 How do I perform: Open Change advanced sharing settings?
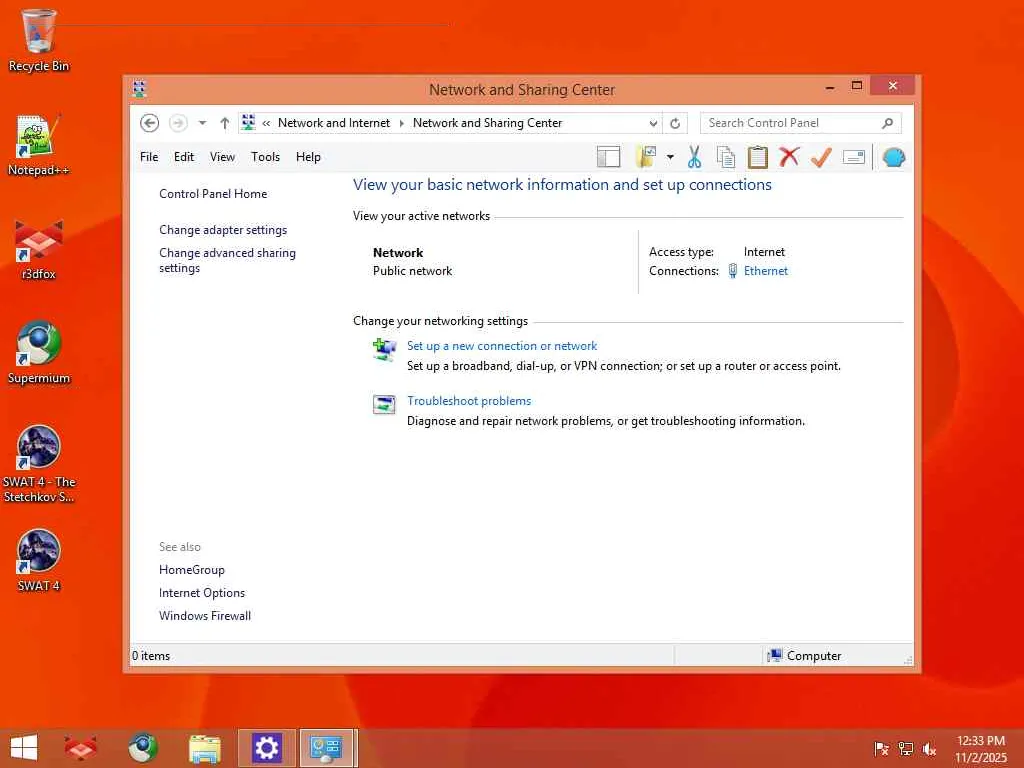227,260
